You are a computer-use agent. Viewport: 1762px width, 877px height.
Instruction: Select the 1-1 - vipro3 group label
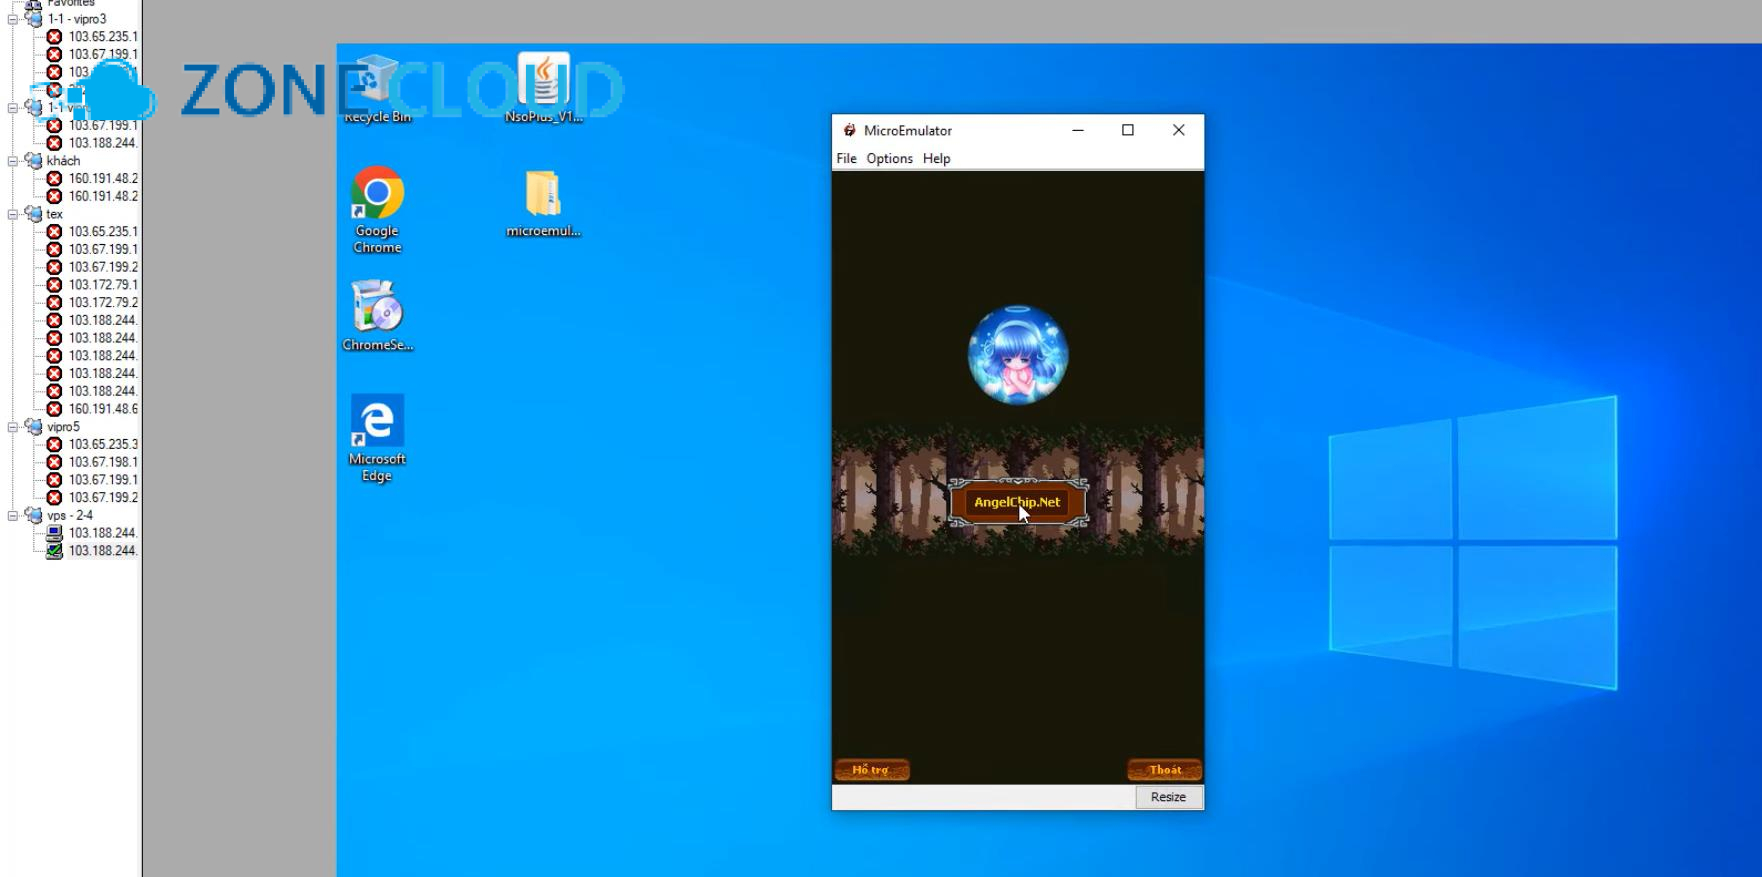(77, 19)
